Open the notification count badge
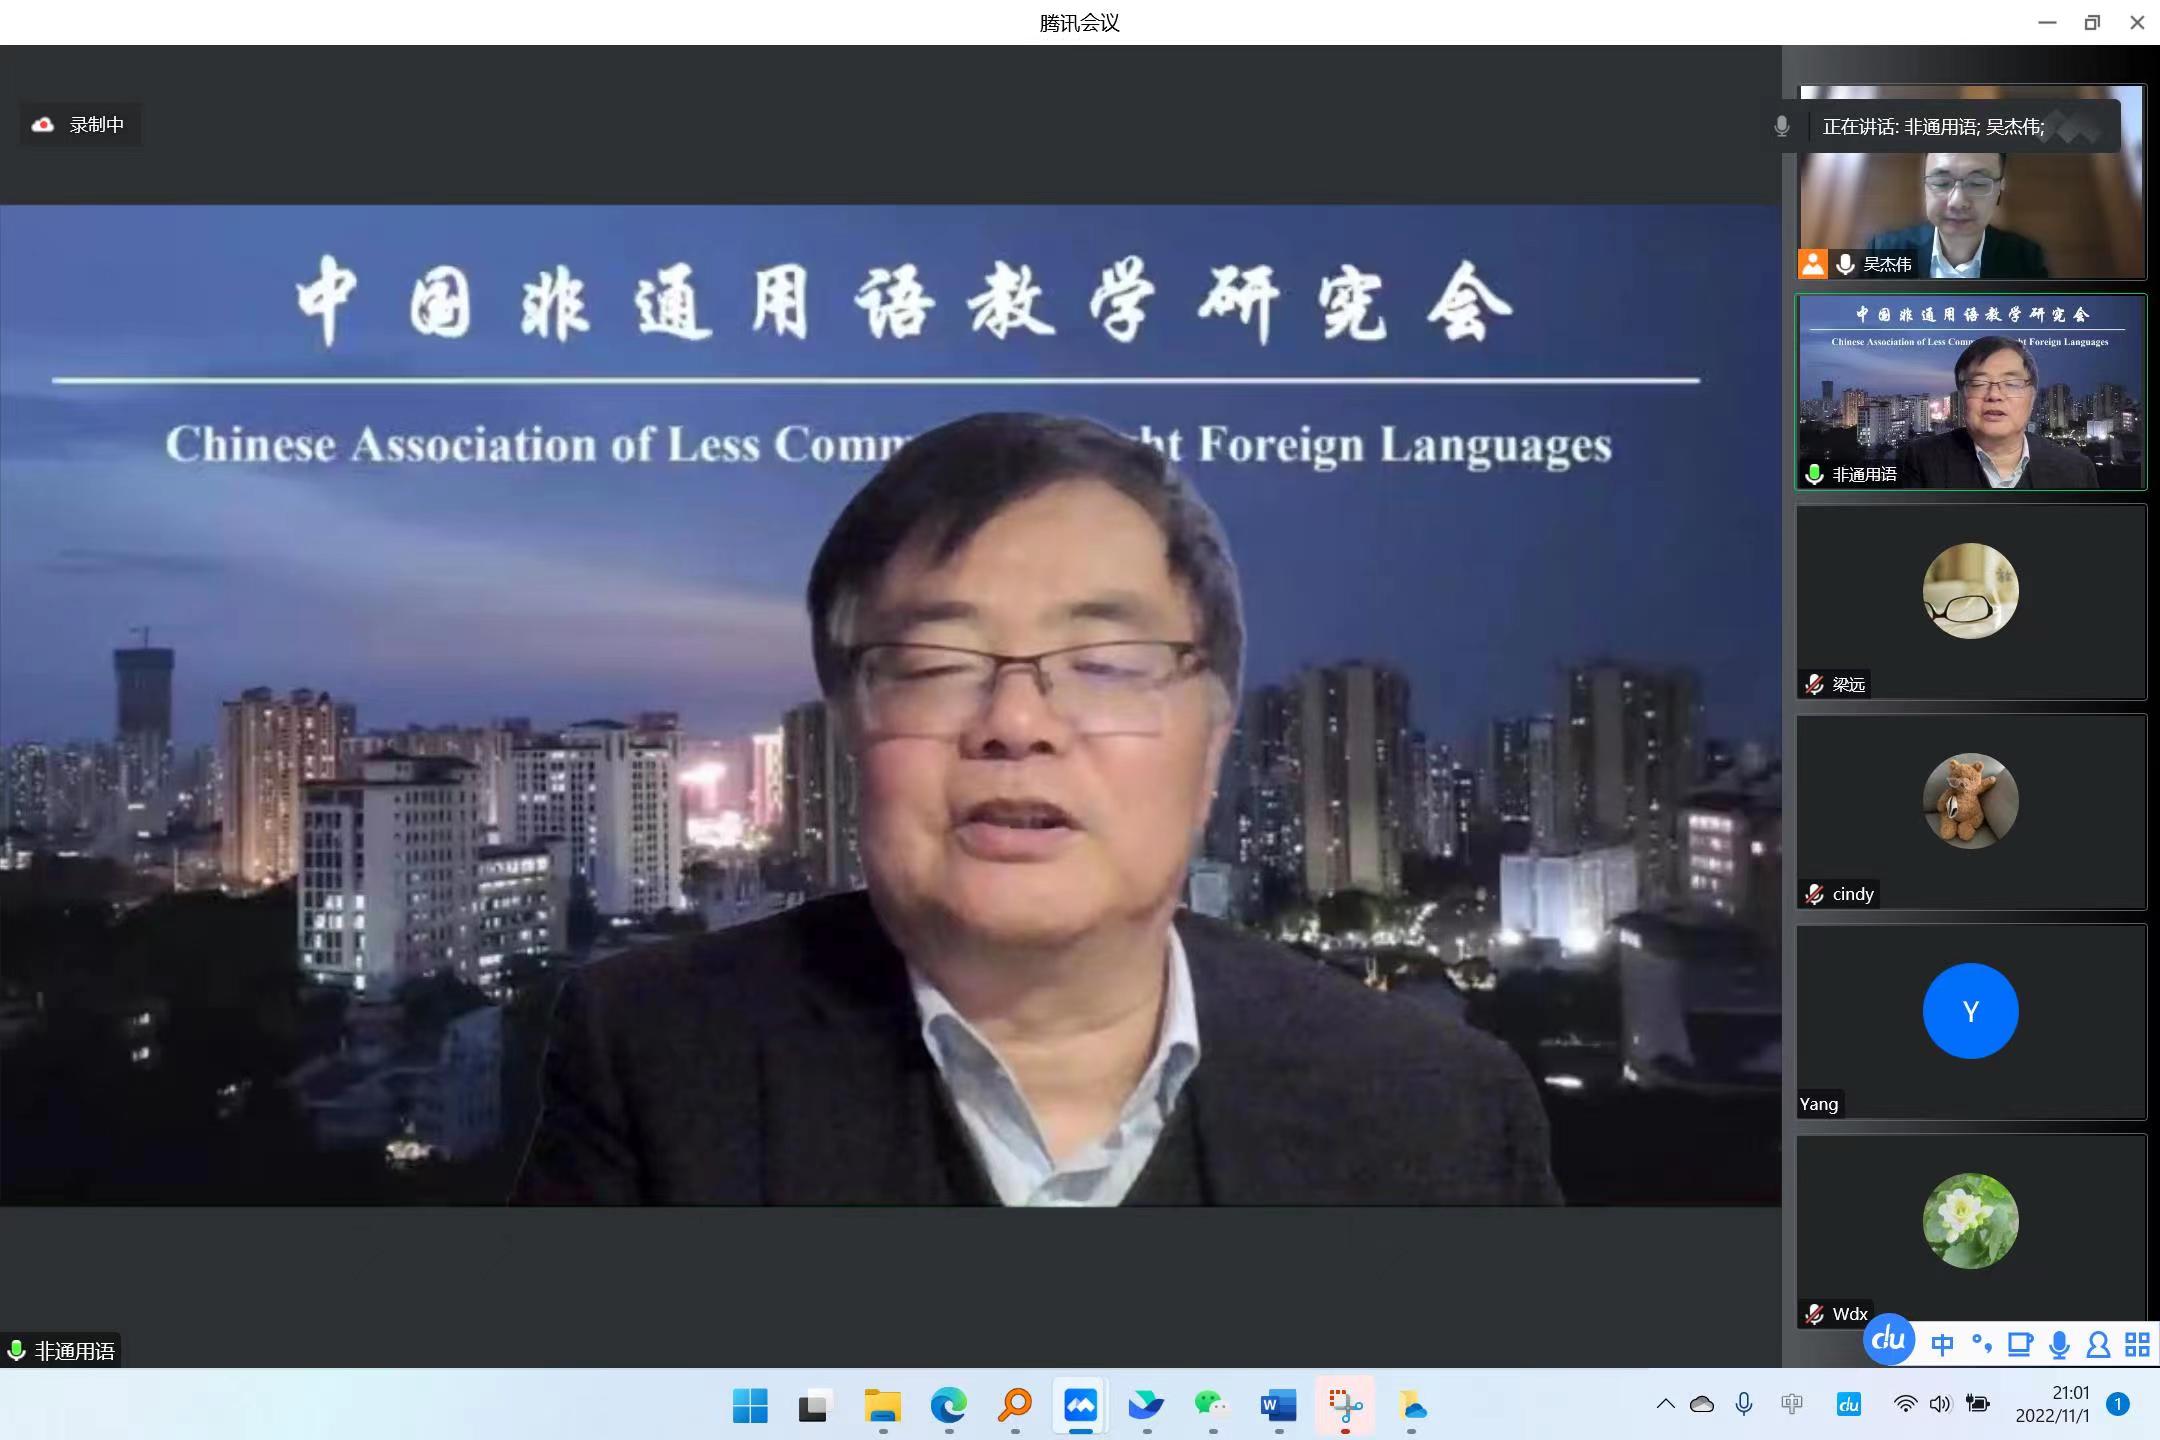 pyautogui.click(x=2117, y=1404)
